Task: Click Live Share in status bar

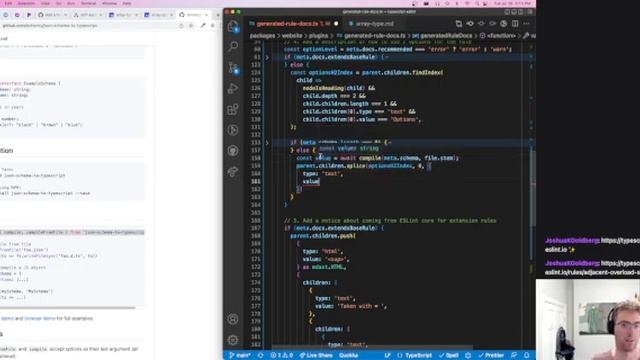Action: click(316, 355)
